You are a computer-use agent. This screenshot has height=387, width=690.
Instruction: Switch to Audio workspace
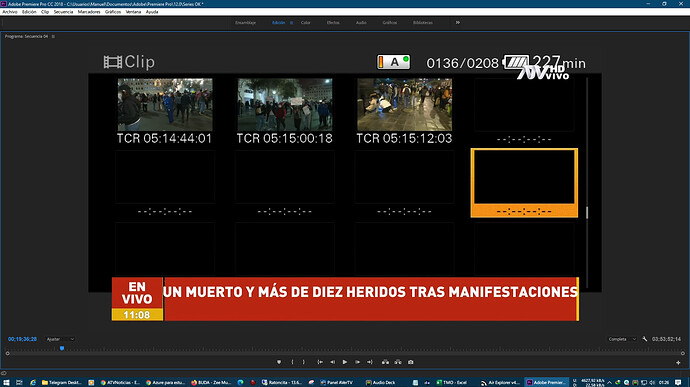point(361,22)
